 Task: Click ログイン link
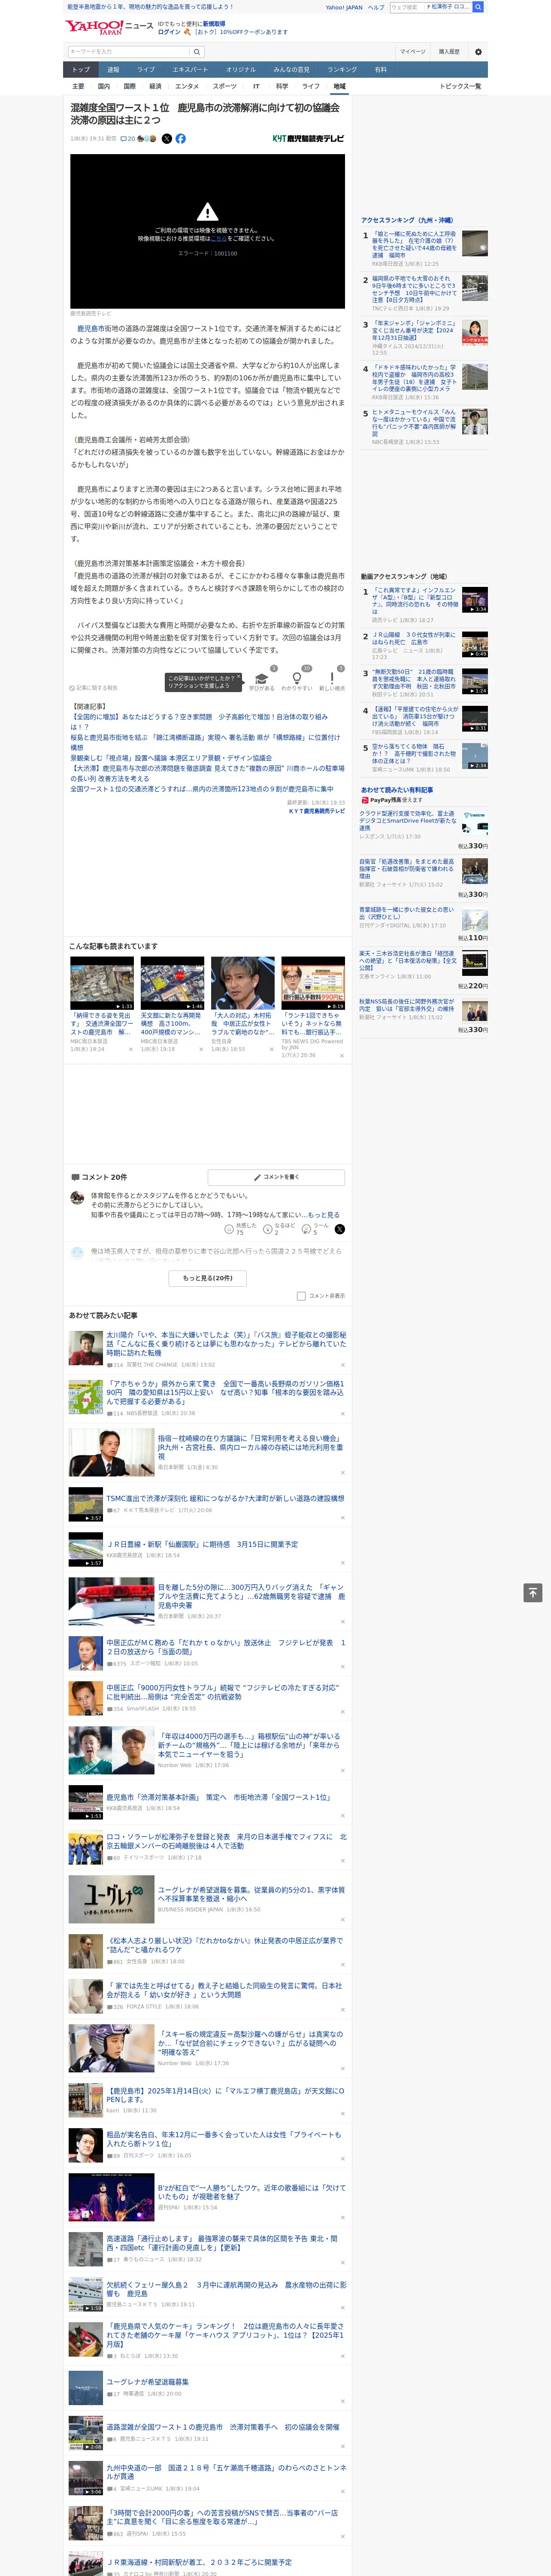(x=169, y=32)
